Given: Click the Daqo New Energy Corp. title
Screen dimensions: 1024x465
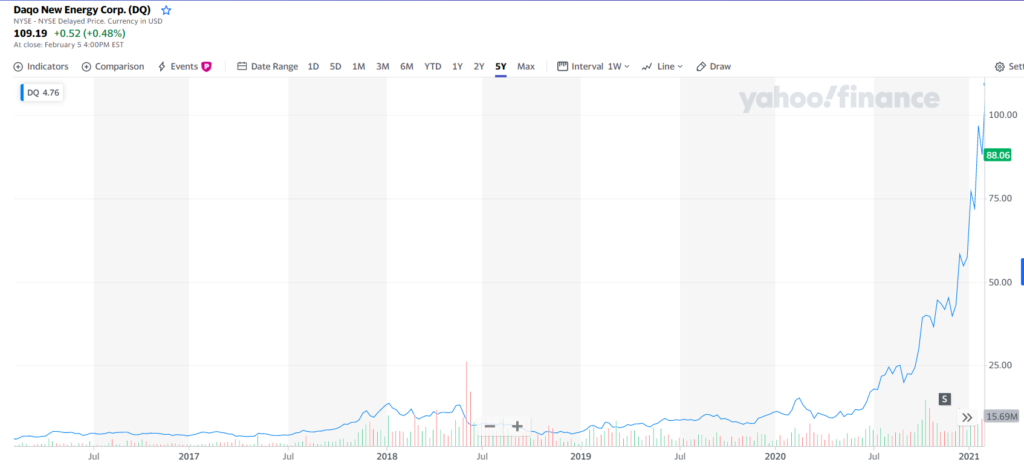Looking at the screenshot, I should click(82, 10).
